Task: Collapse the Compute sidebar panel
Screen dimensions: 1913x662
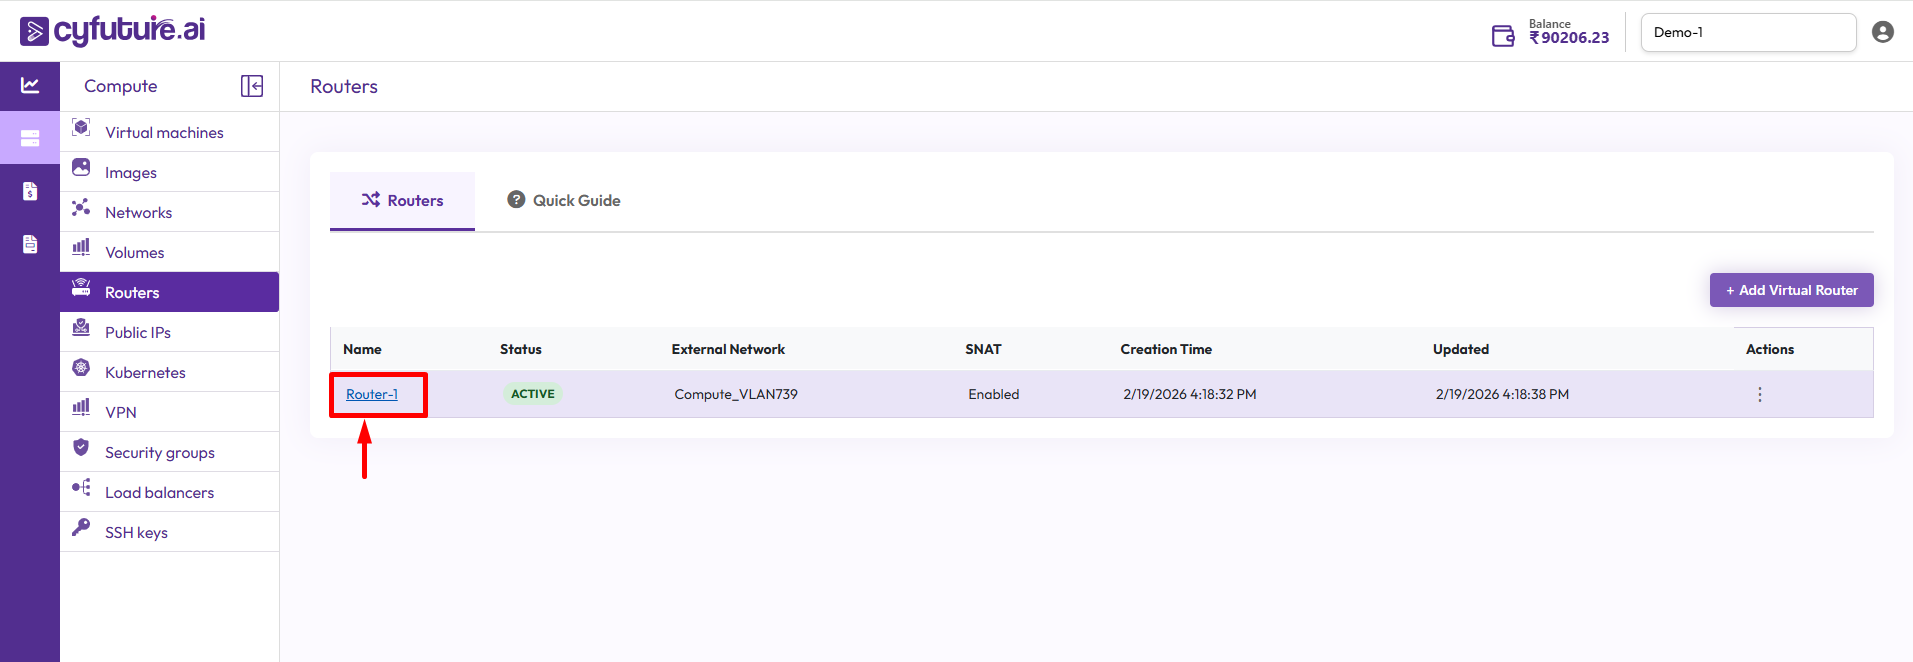Action: tap(252, 86)
